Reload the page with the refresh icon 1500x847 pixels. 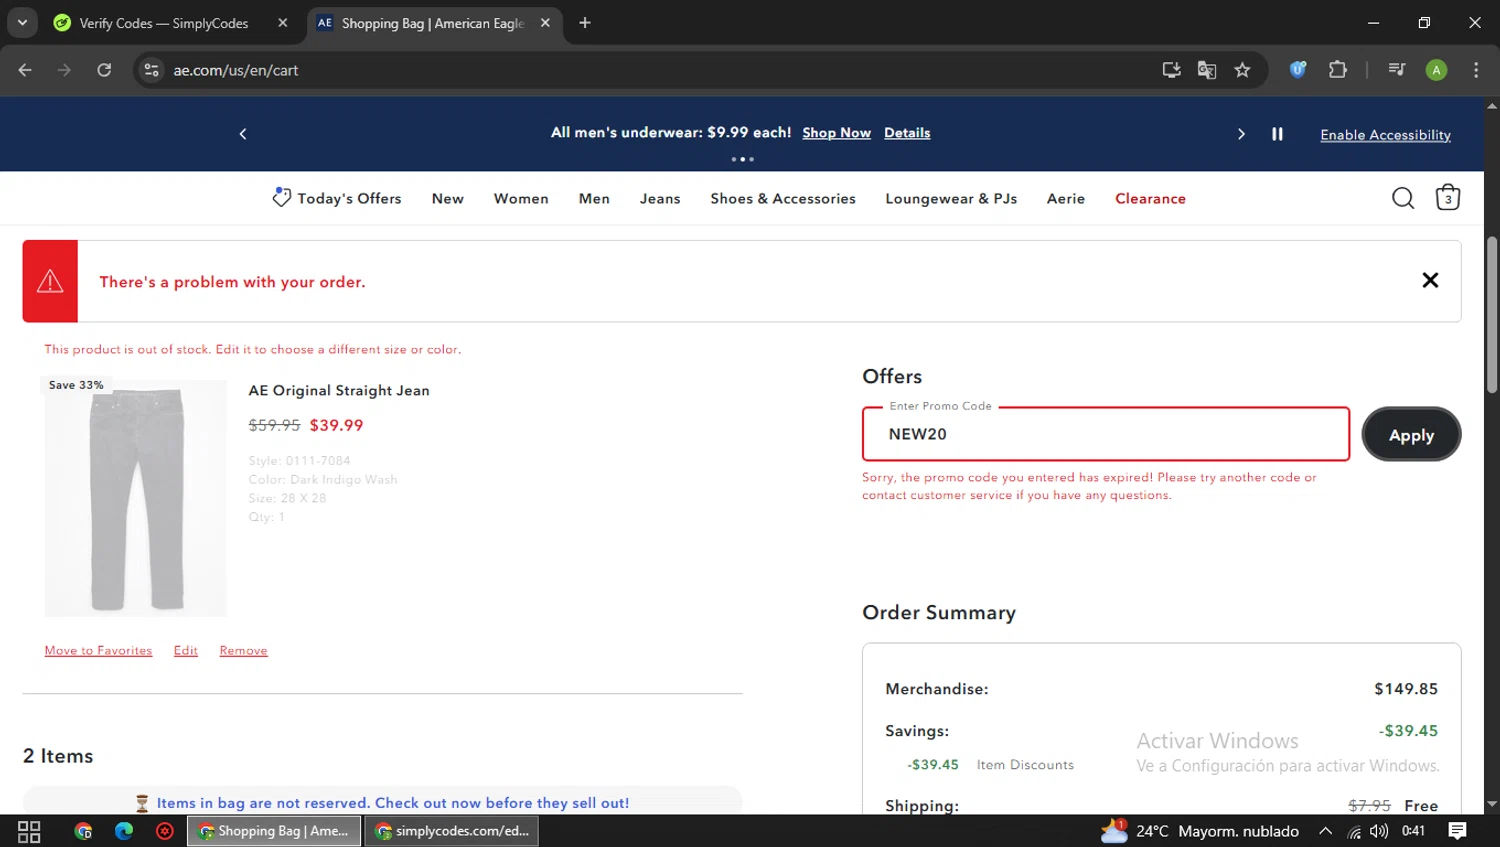pos(104,70)
